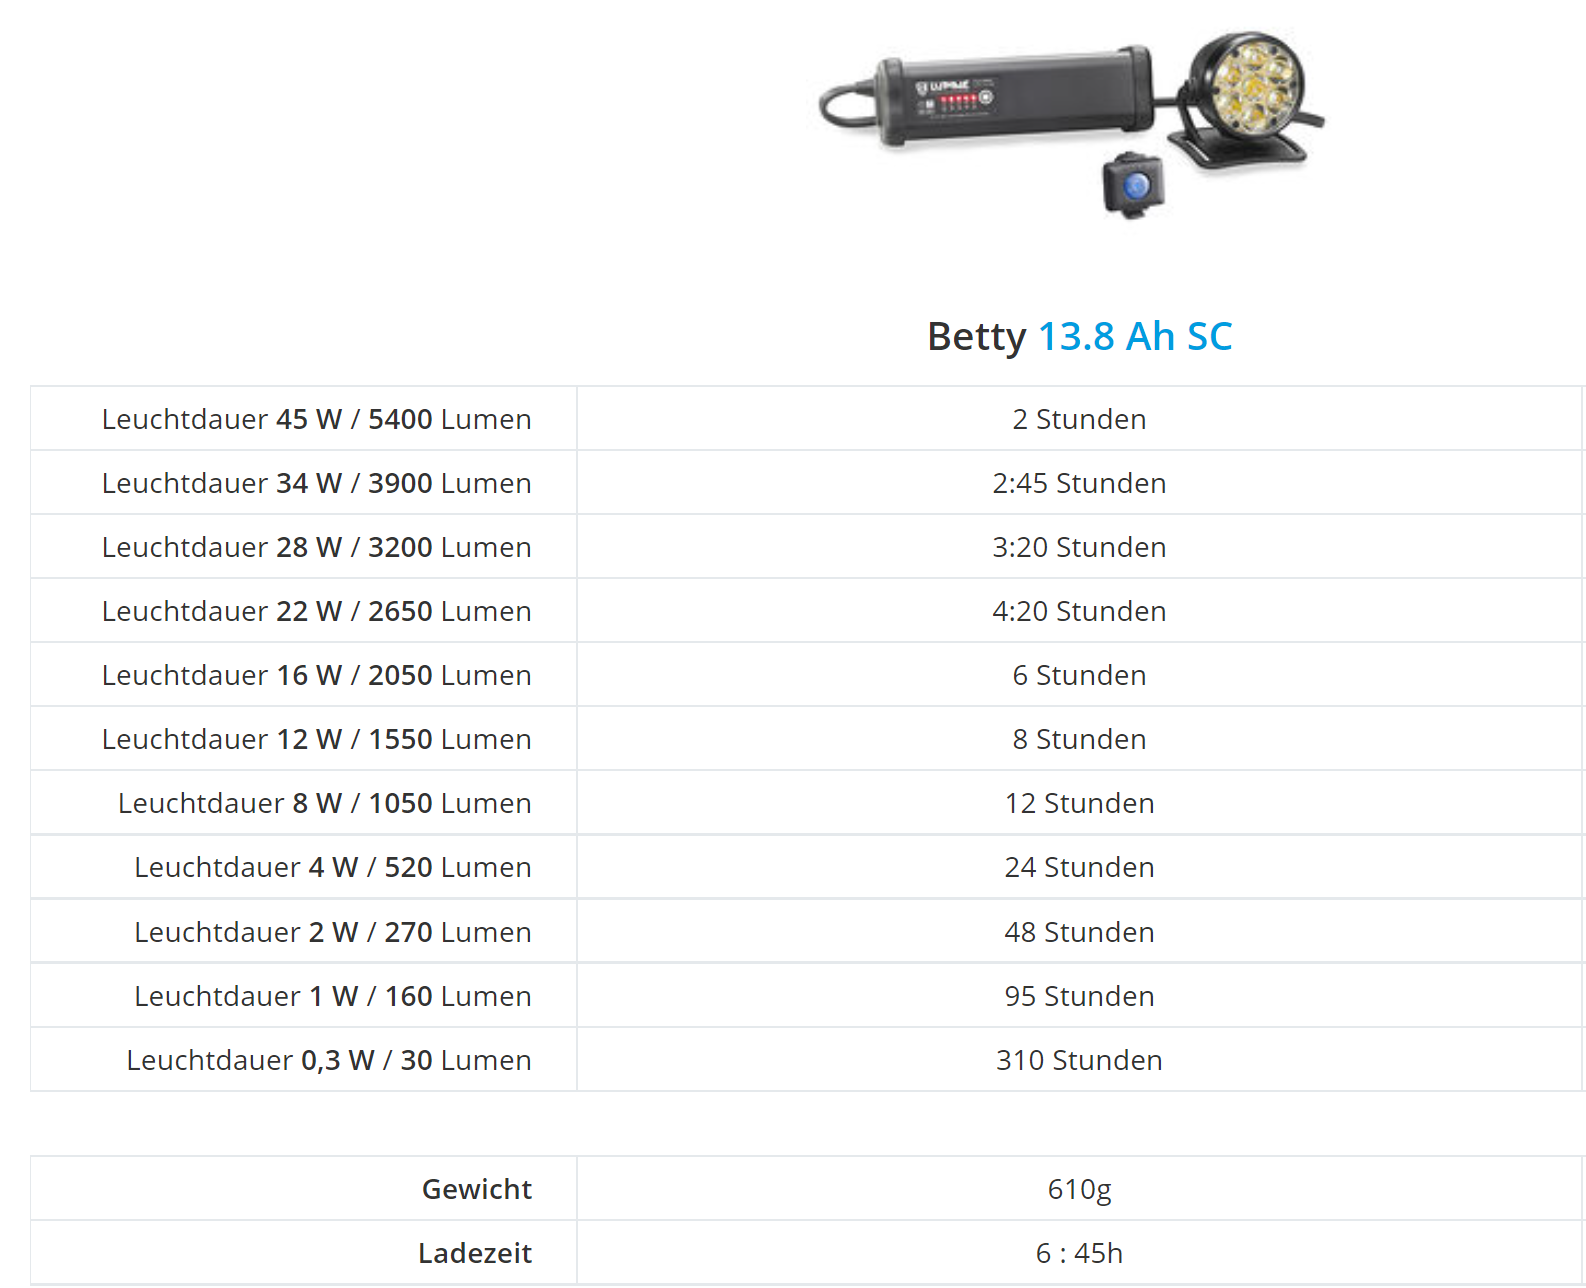1586x1288 pixels.
Task: Click the Betty 13.8 Ah SC heading
Action: coord(1079,336)
